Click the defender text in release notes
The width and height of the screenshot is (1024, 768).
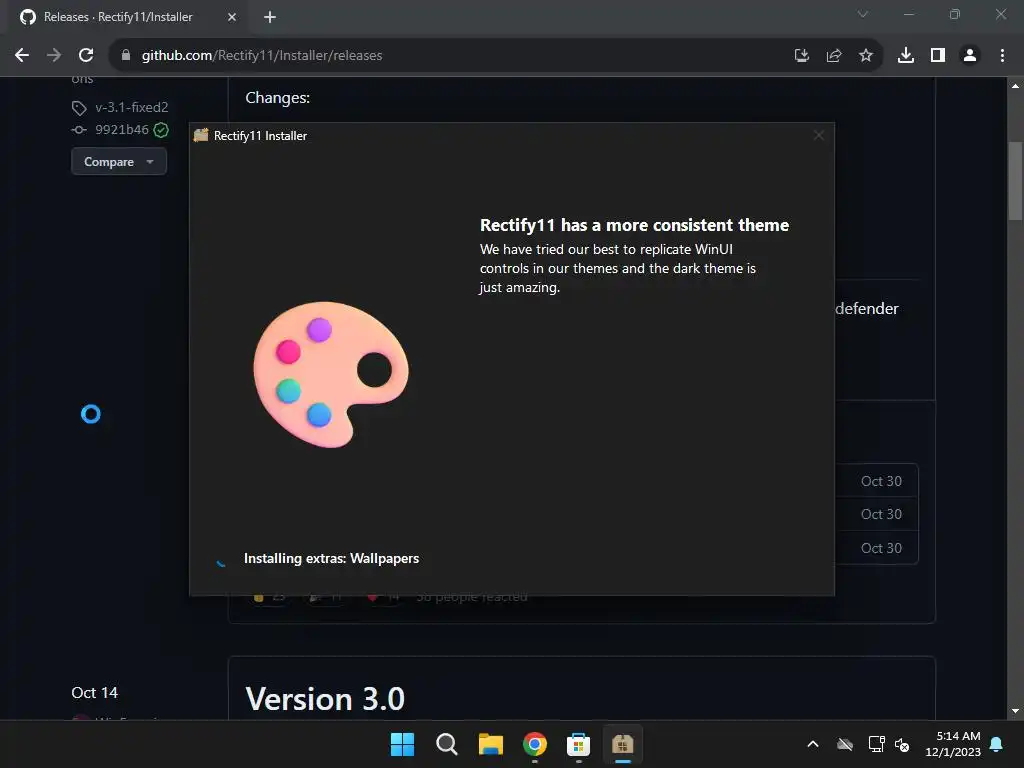tap(867, 309)
